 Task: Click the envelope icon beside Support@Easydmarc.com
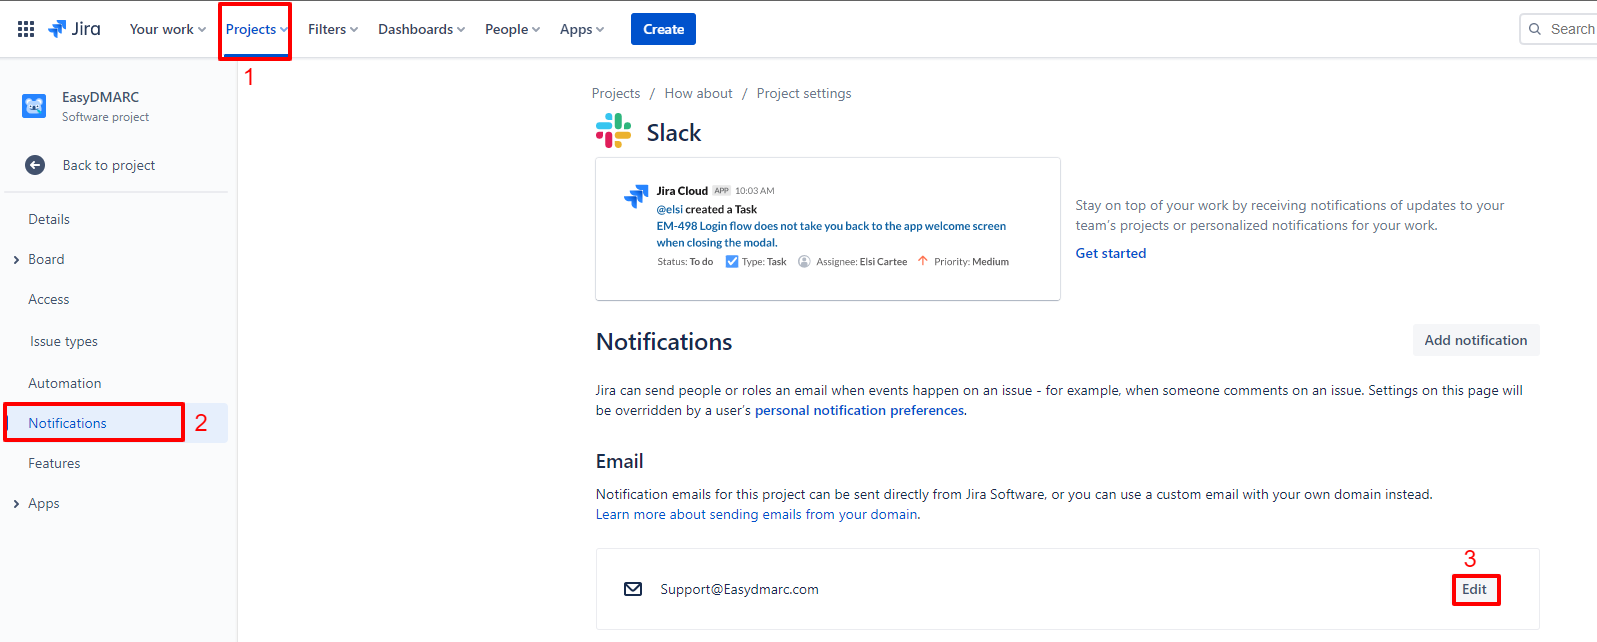(633, 589)
